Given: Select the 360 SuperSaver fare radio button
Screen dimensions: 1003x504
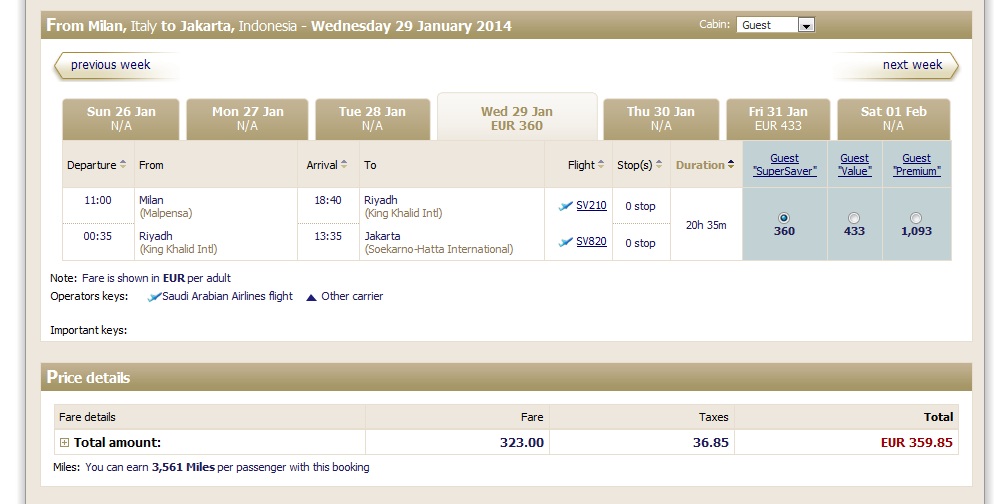Looking at the screenshot, I should coord(784,218).
